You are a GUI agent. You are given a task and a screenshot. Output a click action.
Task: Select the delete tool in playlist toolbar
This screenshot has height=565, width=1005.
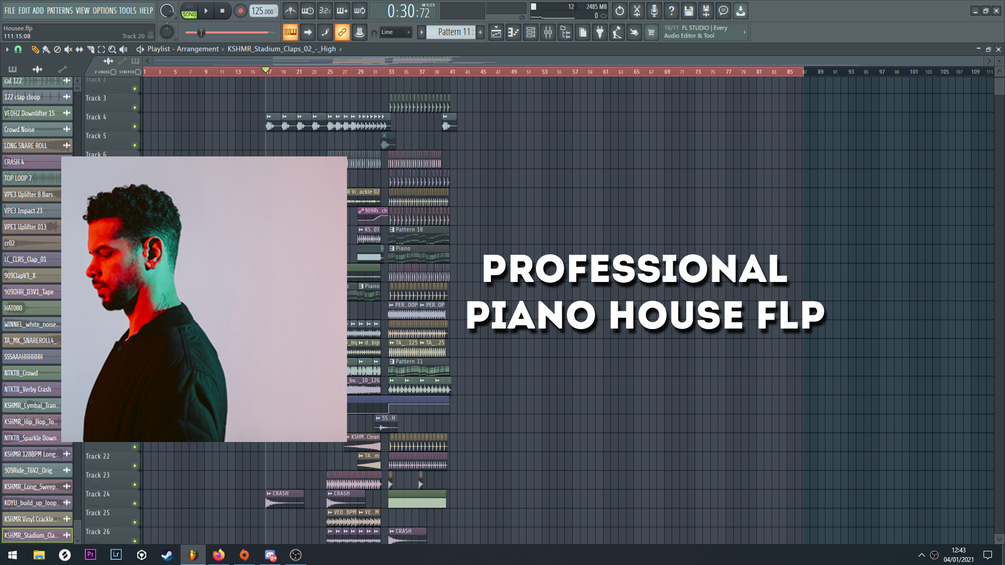57,49
